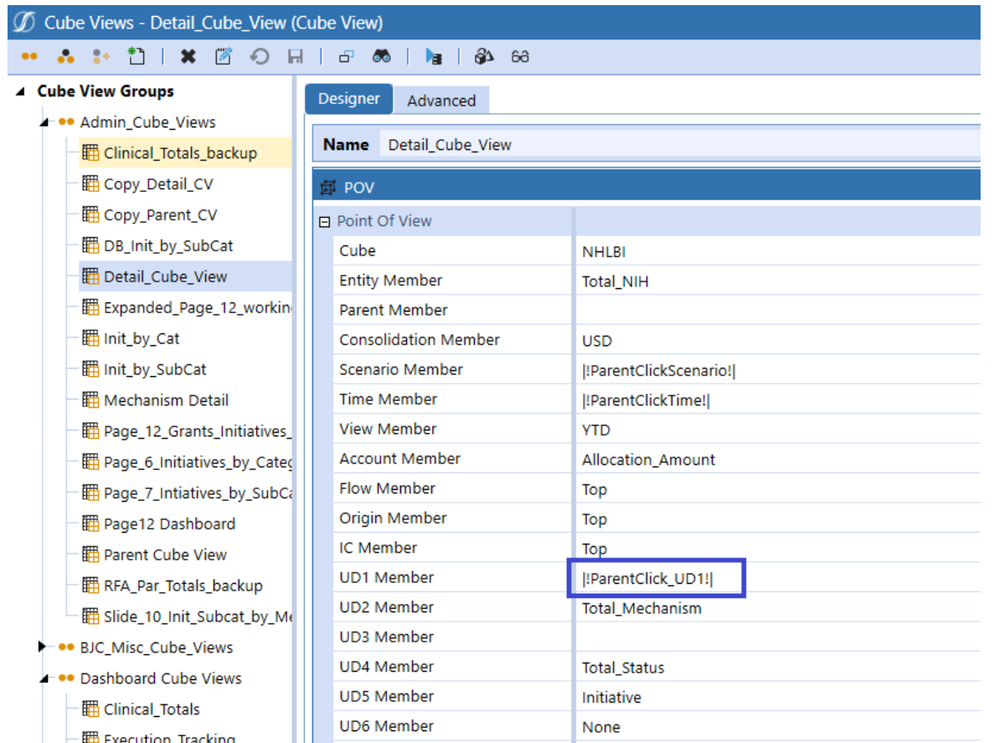
Task: Collapse the Dashboard Cube Views group
Action: click(x=44, y=679)
